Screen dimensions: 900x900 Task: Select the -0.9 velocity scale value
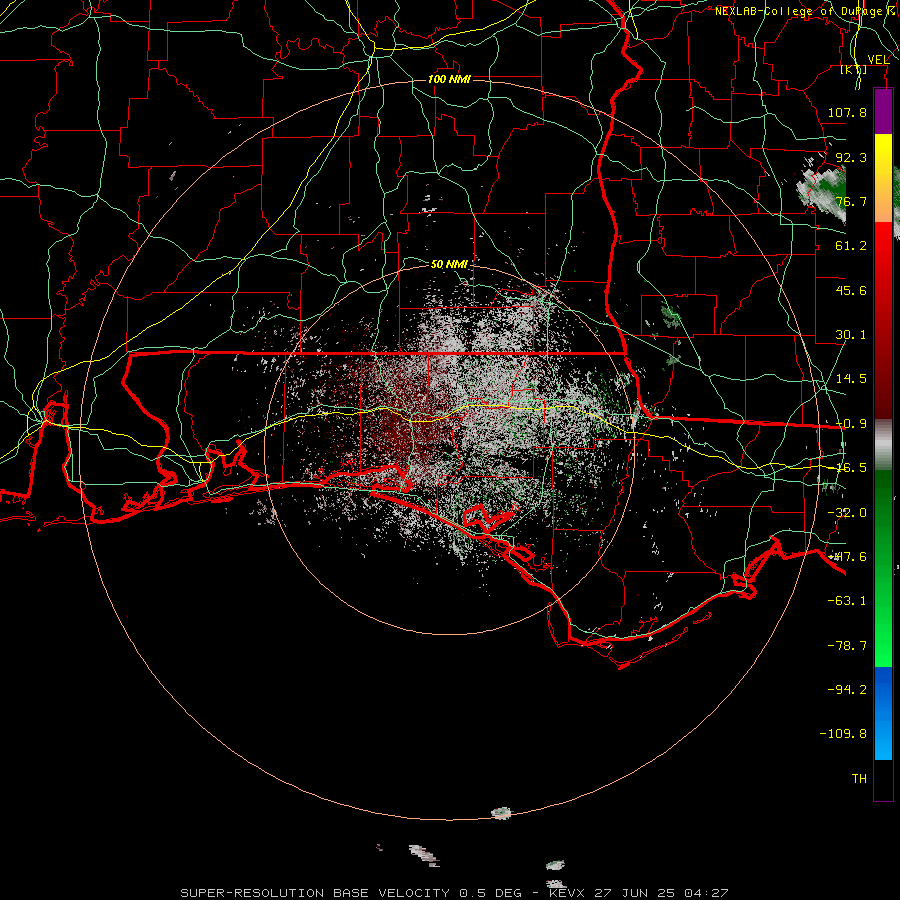coord(851,424)
